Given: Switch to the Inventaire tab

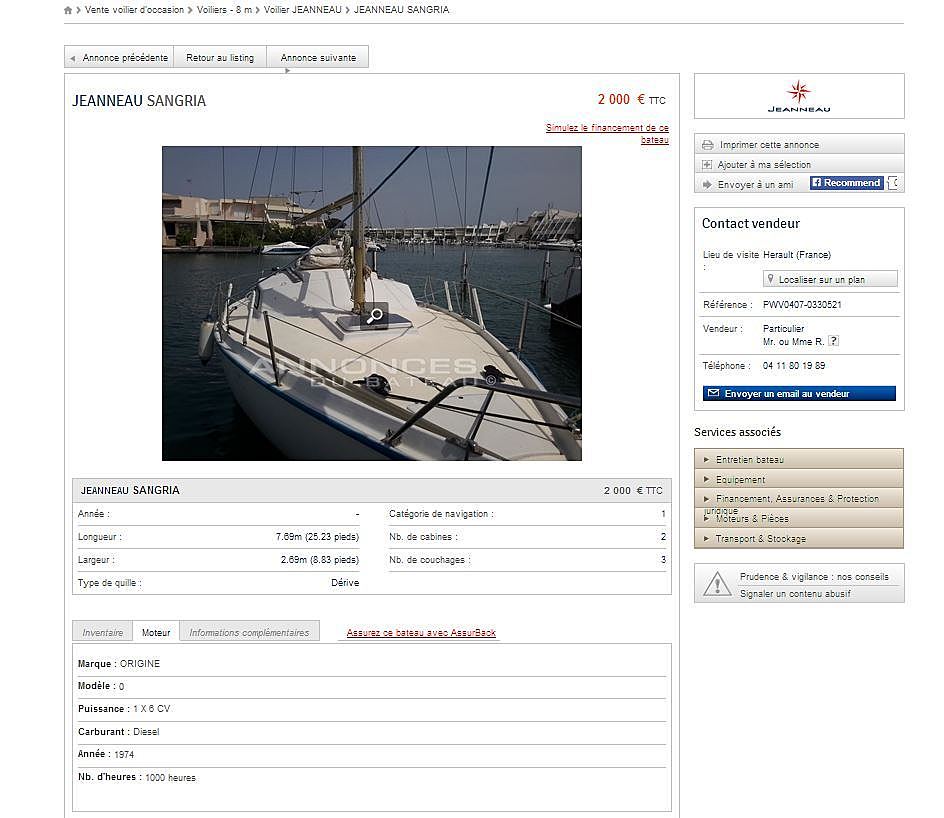Looking at the screenshot, I should click(x=102, y=633).
